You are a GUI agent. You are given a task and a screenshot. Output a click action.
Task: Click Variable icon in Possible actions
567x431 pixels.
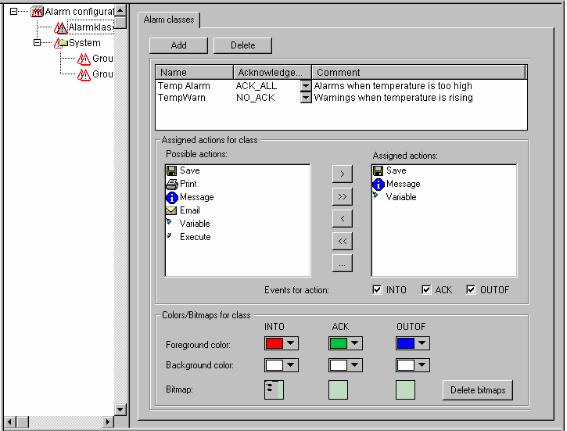[x=169, y=222]
